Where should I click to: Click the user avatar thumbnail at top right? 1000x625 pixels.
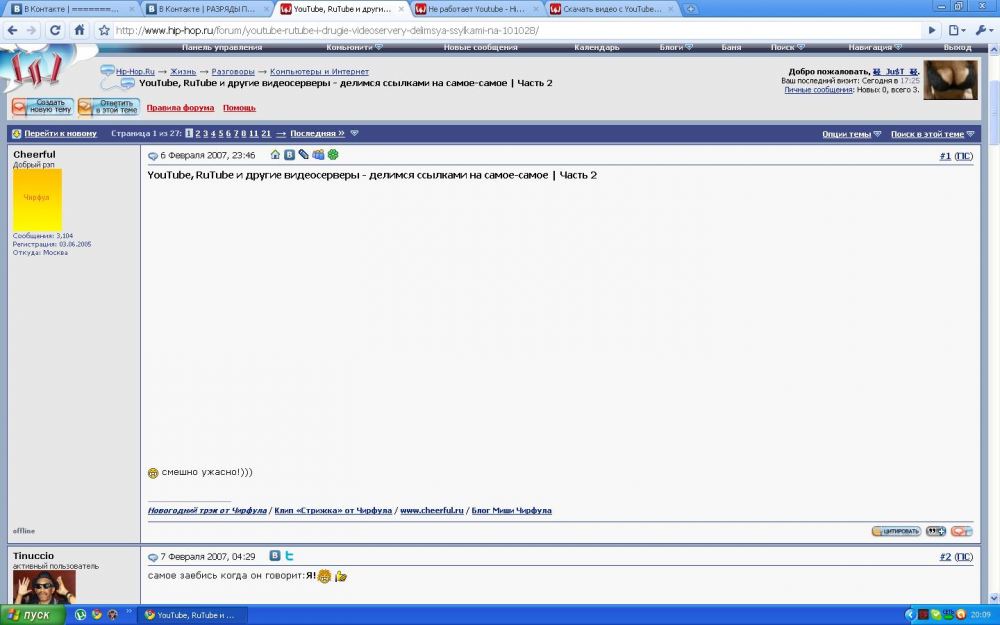[950, 80]
